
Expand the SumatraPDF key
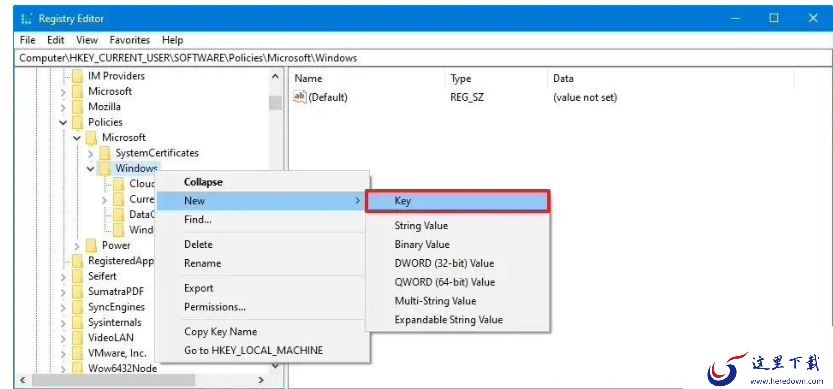[x=63, y=292]
